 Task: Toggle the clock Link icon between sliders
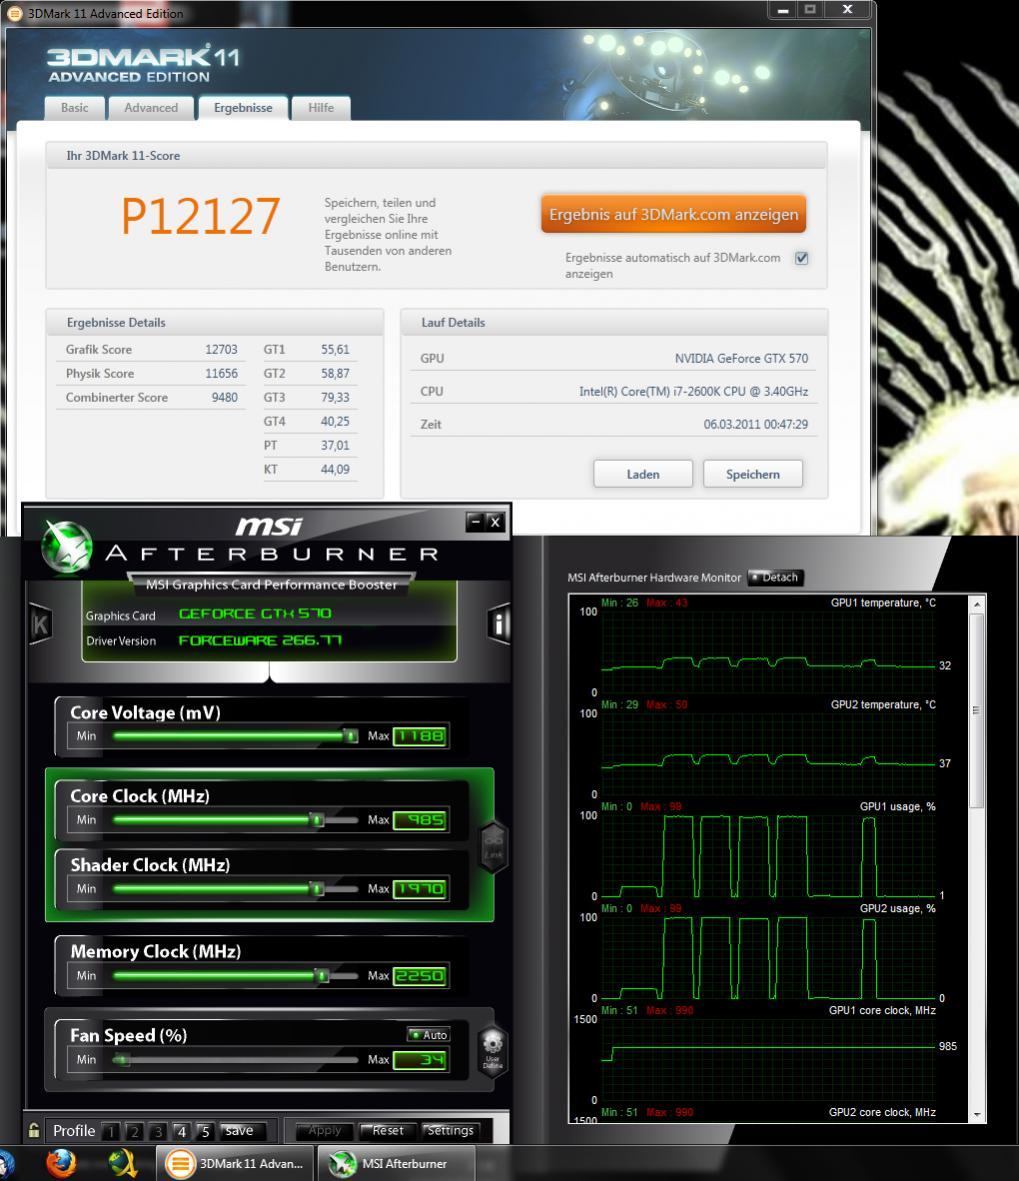493,847
